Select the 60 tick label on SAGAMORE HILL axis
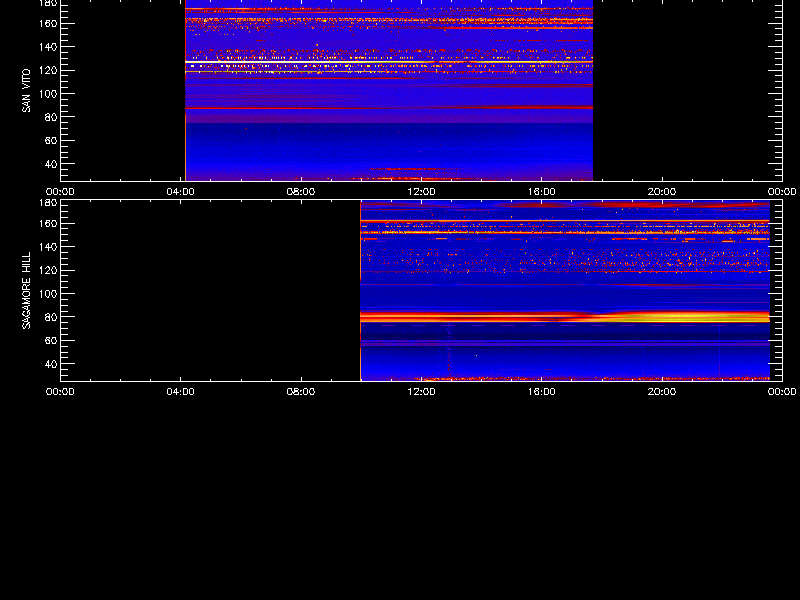Screen dimensions: 800x600 (x=53, y=340)
